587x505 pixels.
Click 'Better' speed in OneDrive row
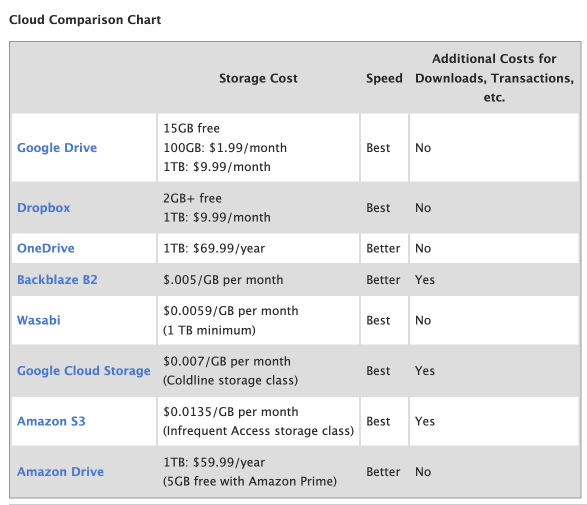(x=383, y=248)
